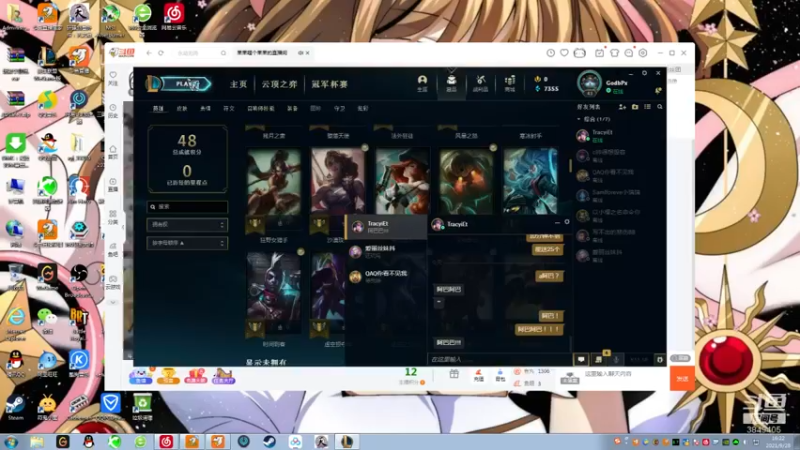Click the heart favorites icon in streaming app toolbar

coord(564,53)
